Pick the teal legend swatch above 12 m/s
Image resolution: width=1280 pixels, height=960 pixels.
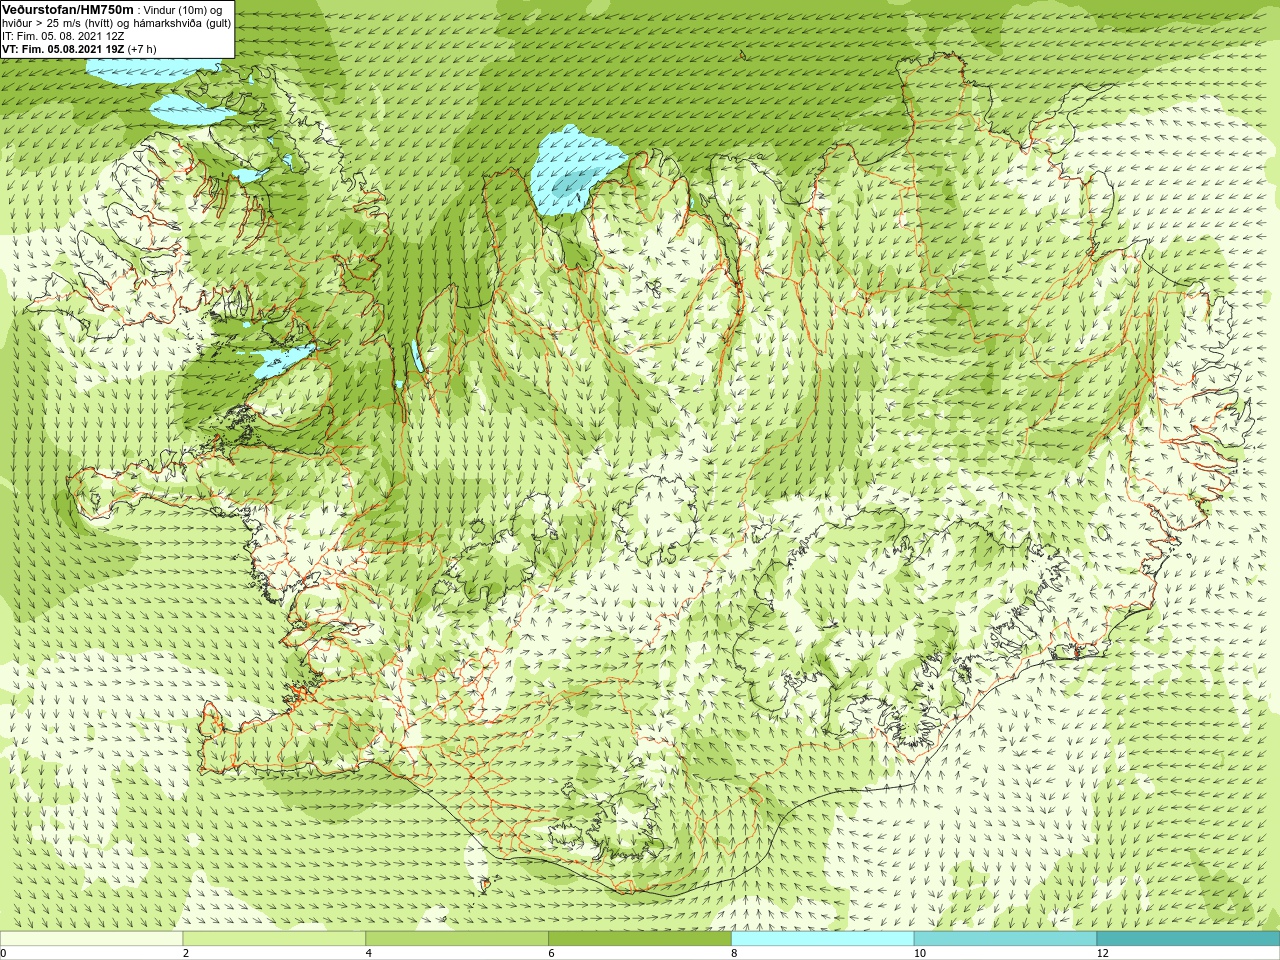click(1188, 939)
